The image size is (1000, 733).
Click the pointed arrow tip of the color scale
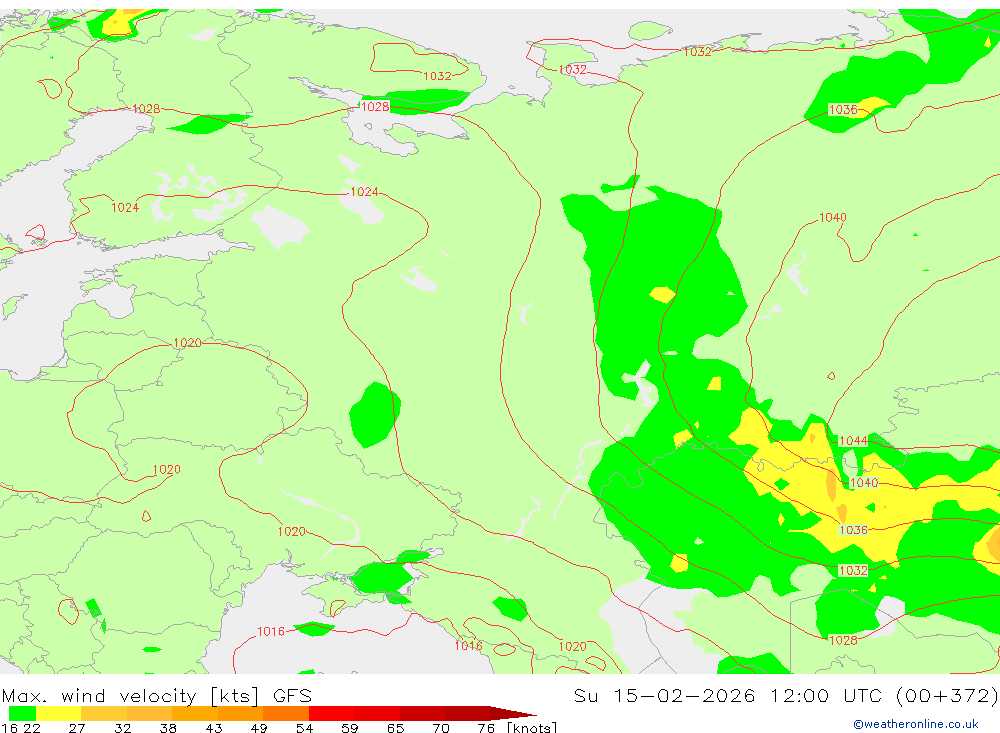pos(514,713)
